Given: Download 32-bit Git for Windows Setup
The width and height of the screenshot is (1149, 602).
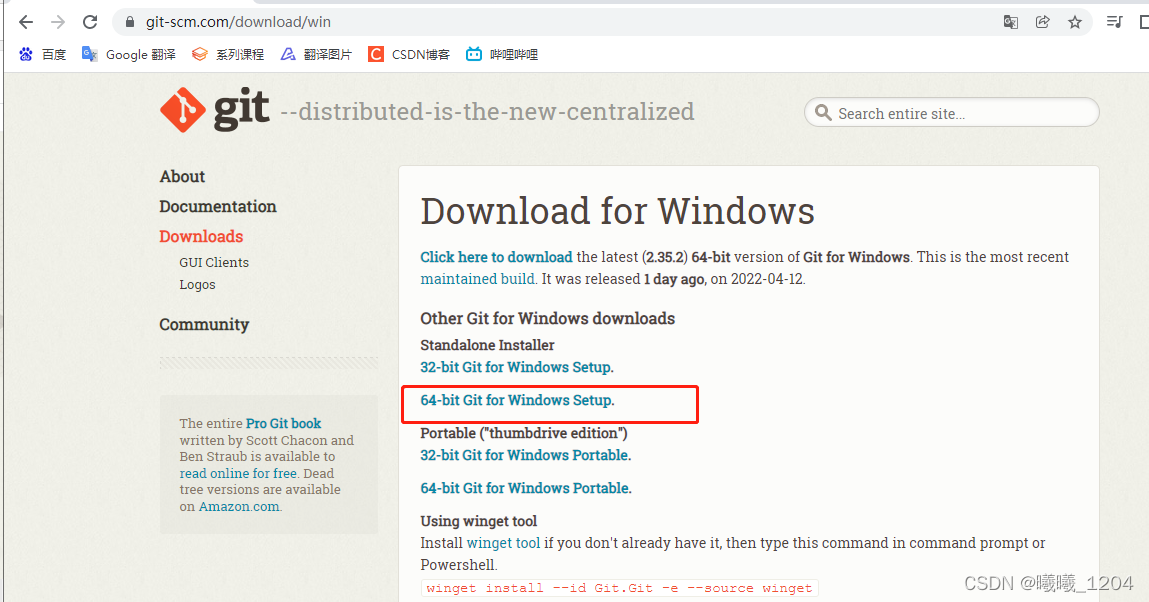Looking at the screenshot, I should tap(517, 367).
